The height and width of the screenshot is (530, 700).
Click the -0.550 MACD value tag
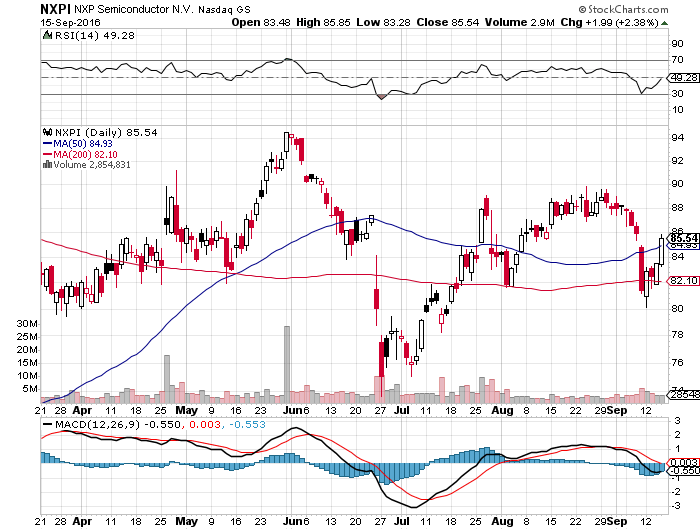683,471
